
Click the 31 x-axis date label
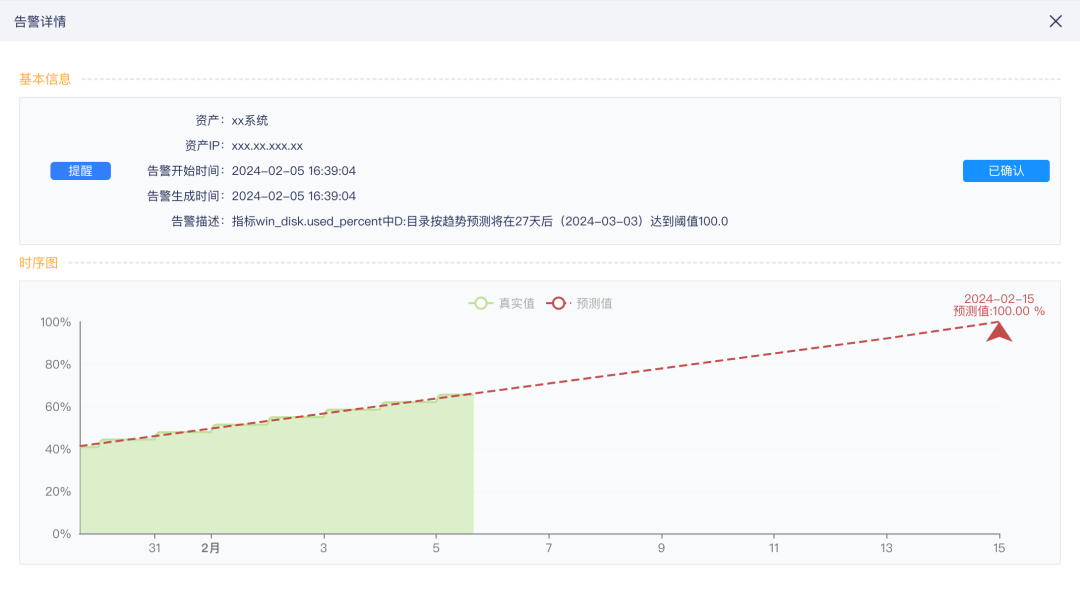pos(154,548)
